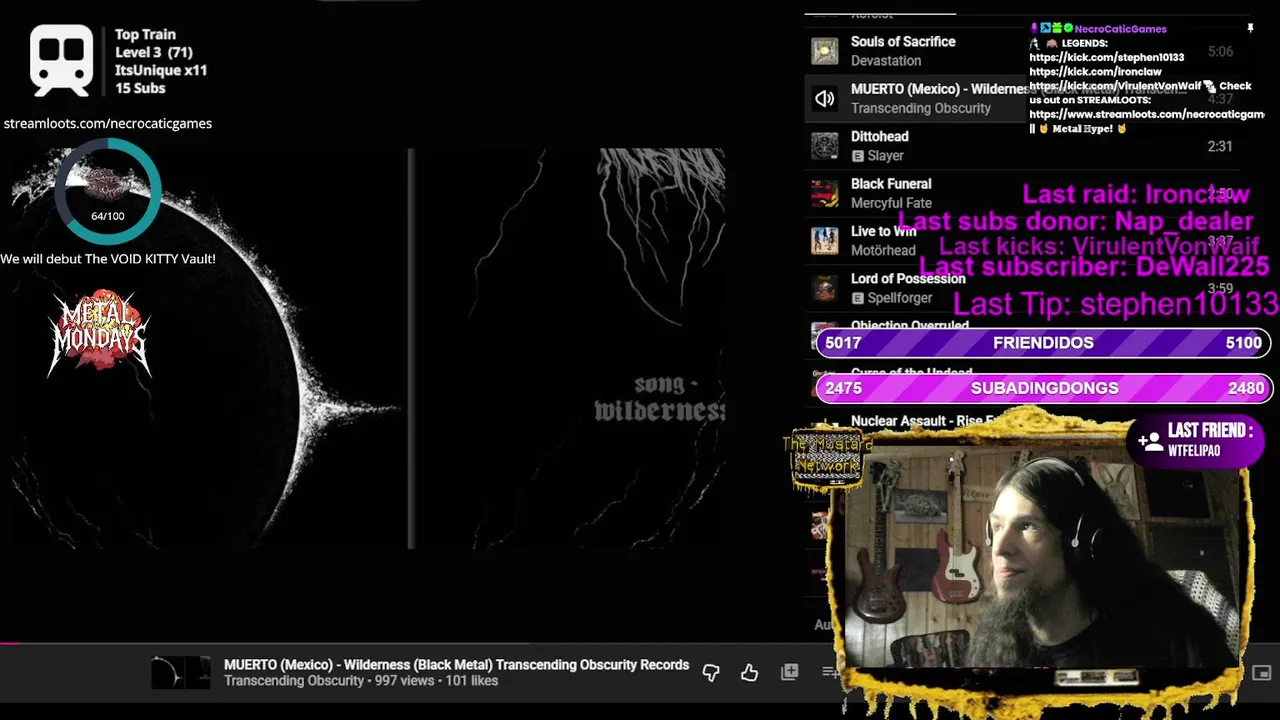Click the explicit badge beside Spellforger
Screen dimensions: 1280x720
point(857,298)
